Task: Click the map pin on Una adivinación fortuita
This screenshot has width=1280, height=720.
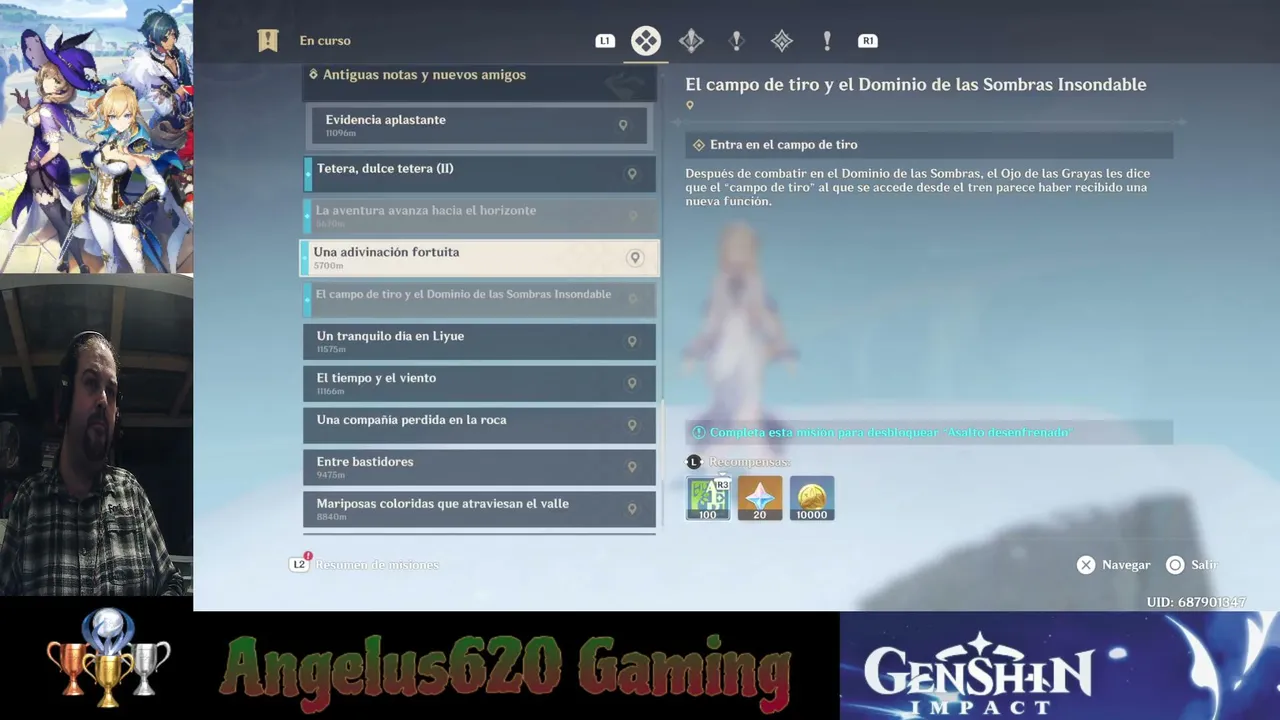Action: (634, 258)
